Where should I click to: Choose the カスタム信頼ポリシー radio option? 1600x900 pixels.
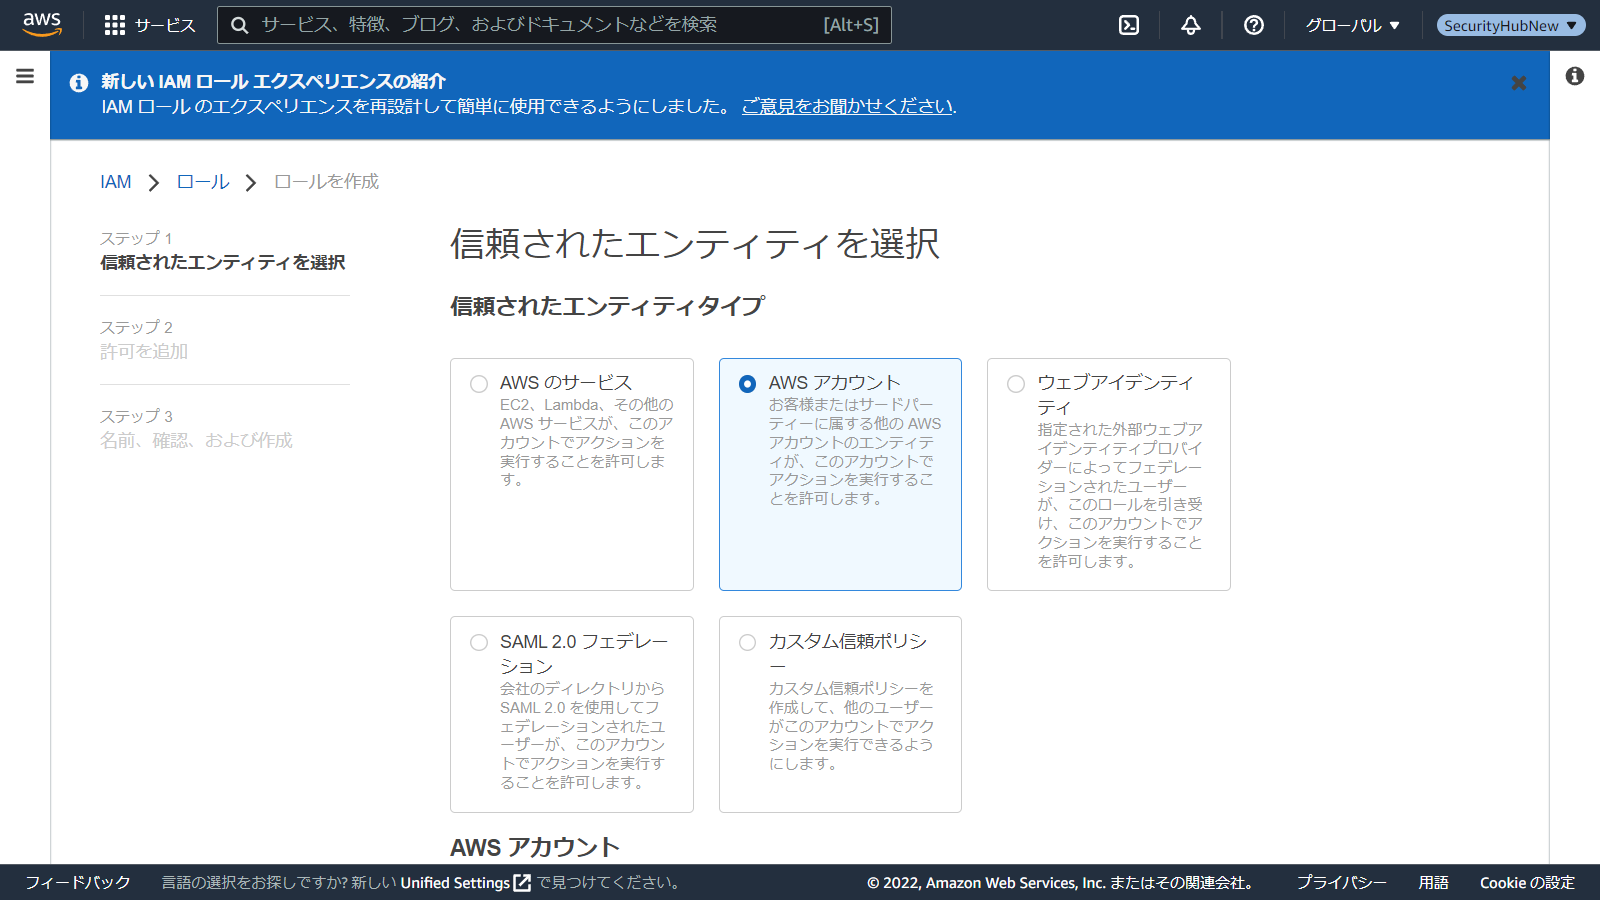747,642
